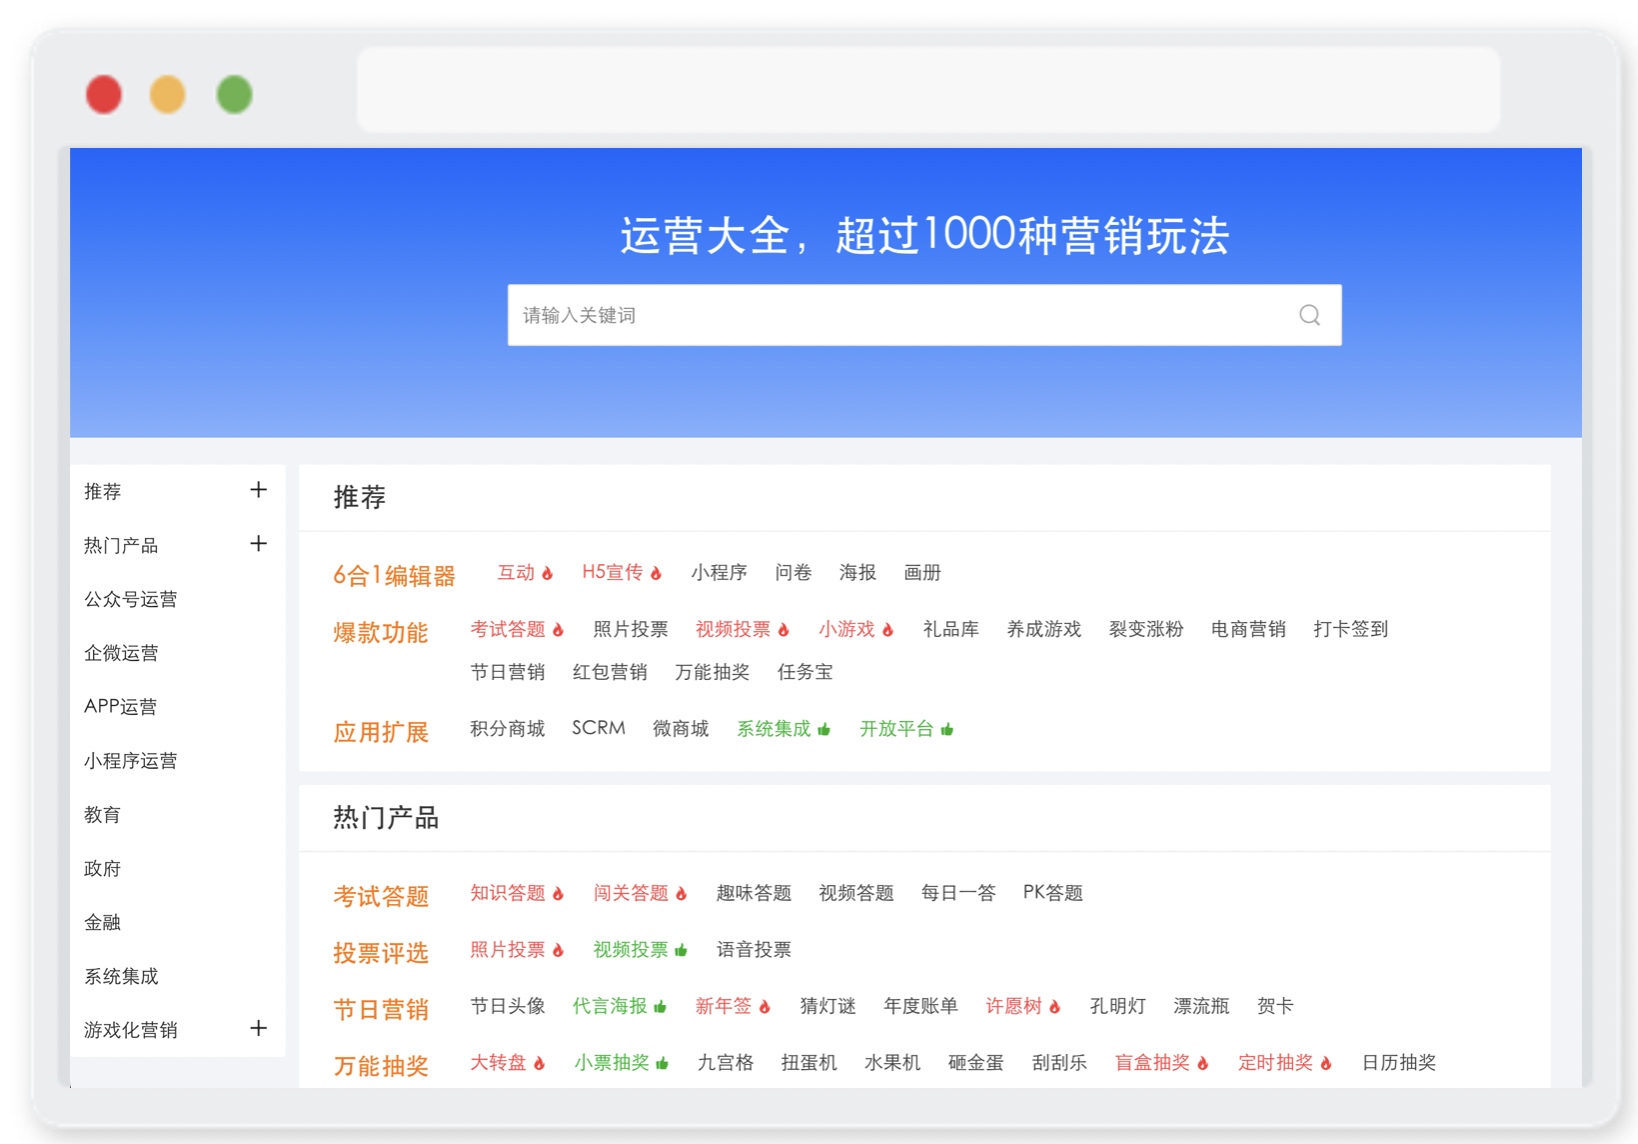This screenshot has height=1144, width=1638.
Task: Click the flame icon beside 知识答题
Action: click(558, 893)
